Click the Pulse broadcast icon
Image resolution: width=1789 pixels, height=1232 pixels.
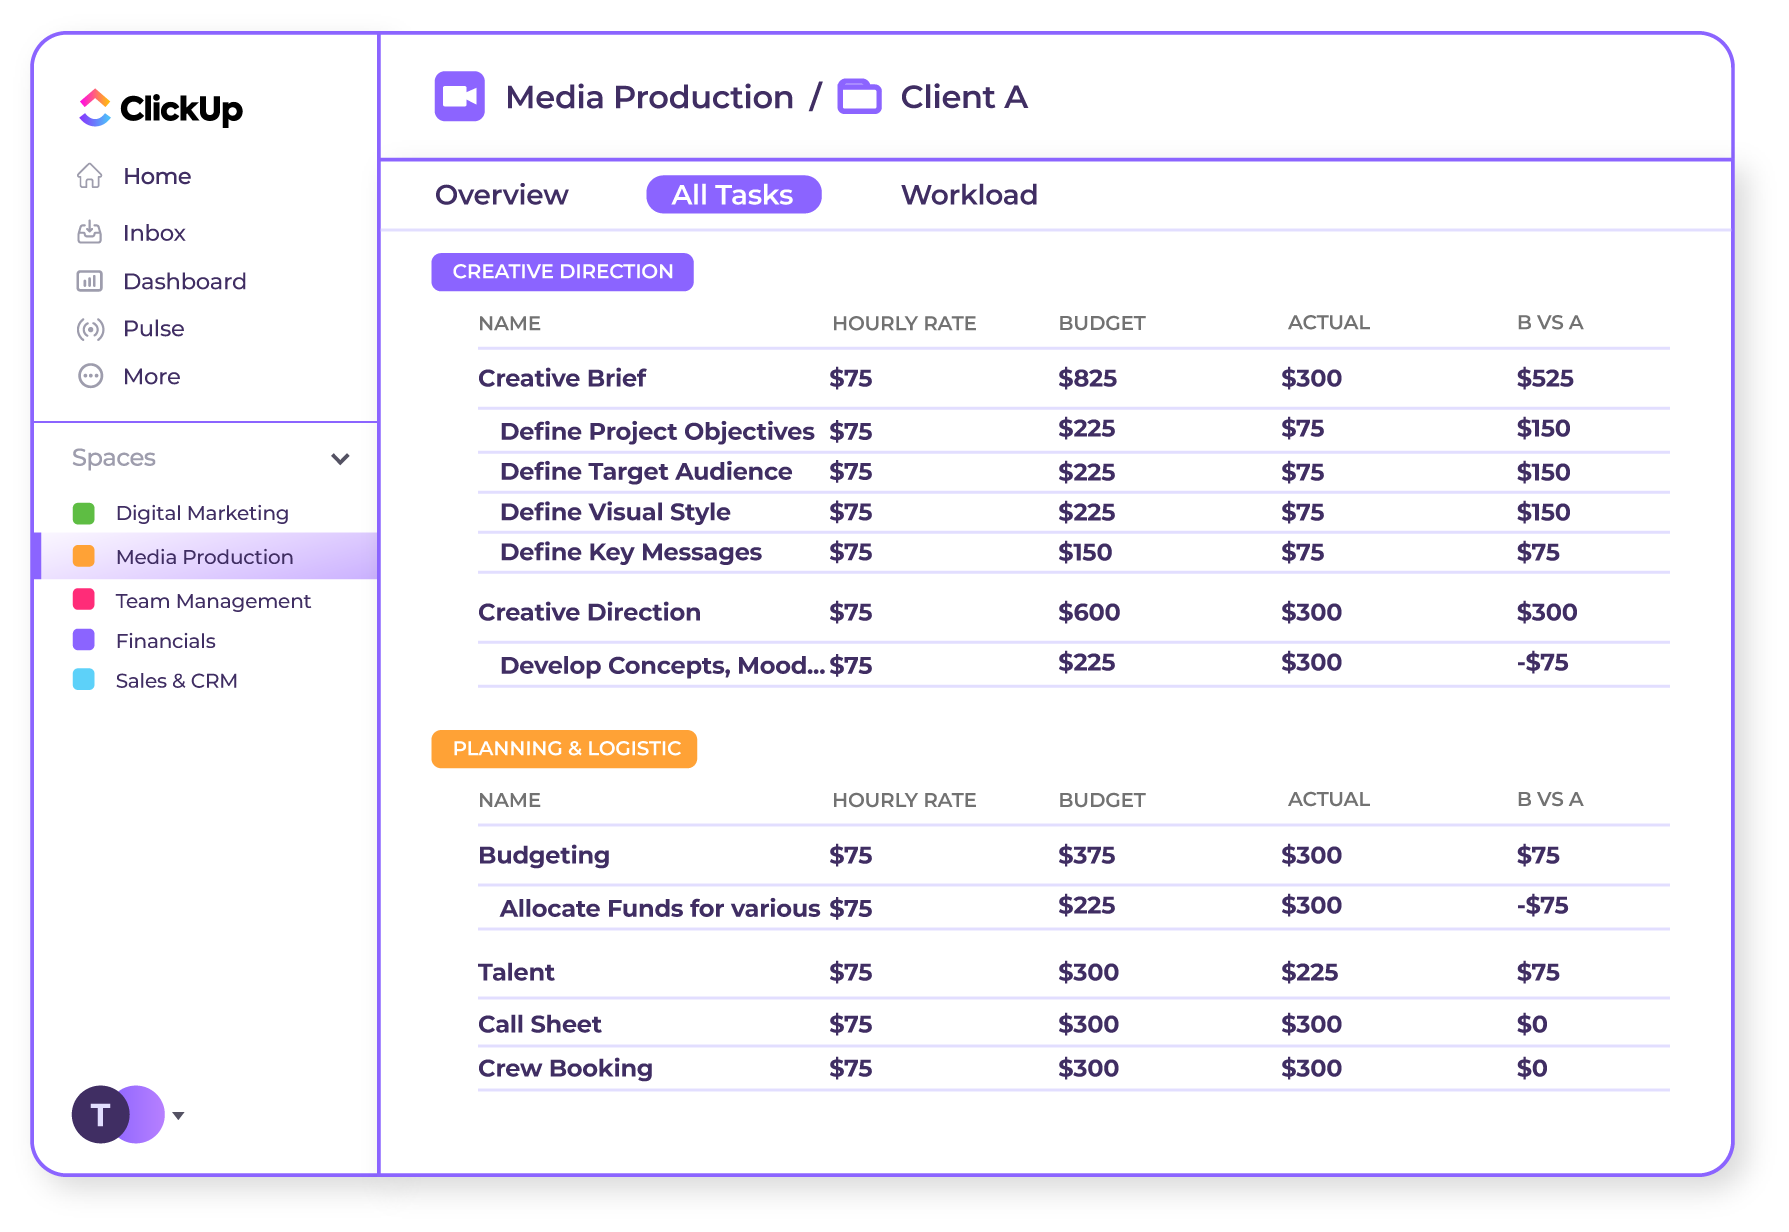pyautogui.click(x=90, y=329)
